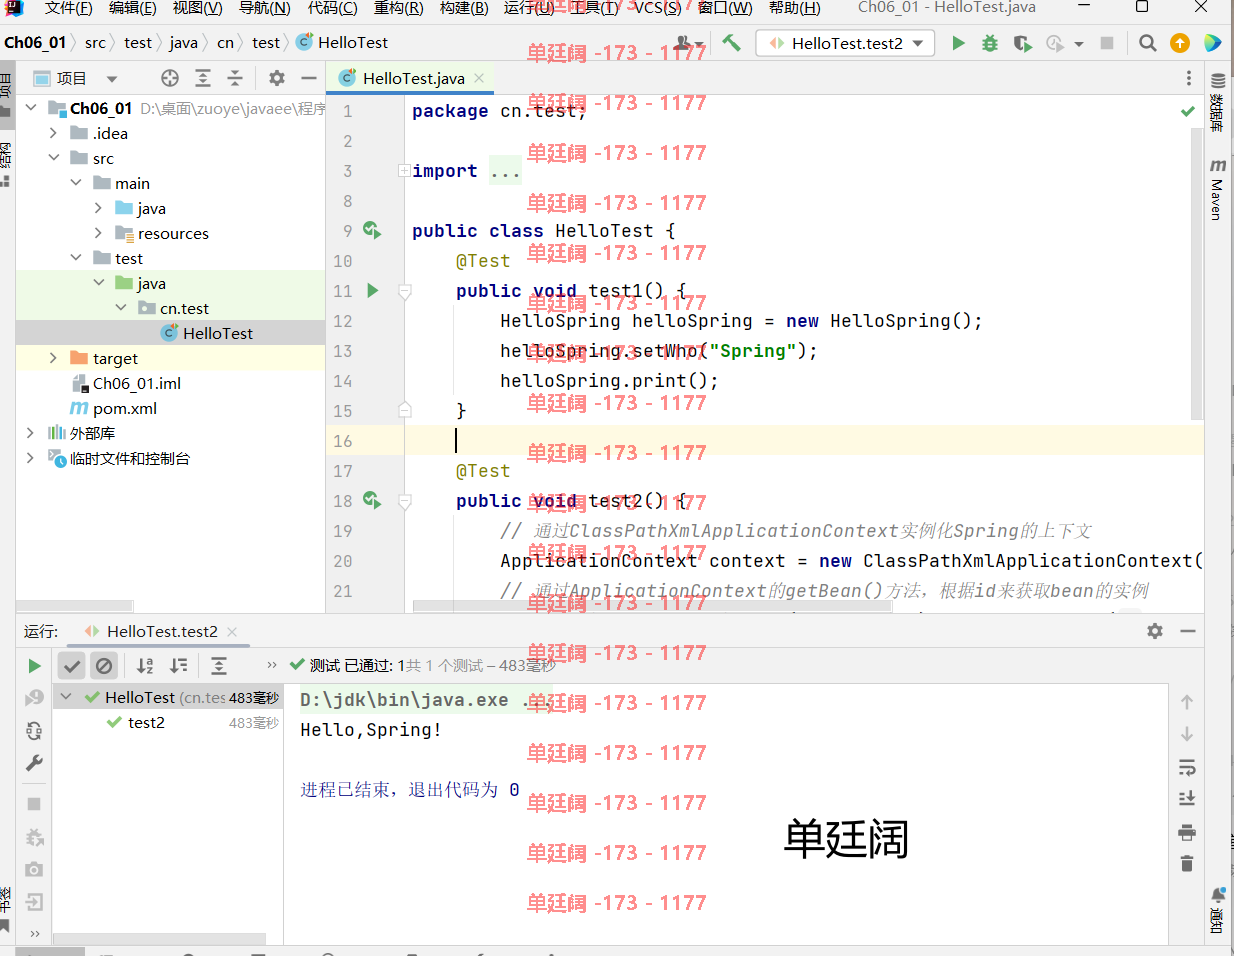Expand External Libraries node
The width and height of the screenshot is (1234, 956).
tap(31, 433)
